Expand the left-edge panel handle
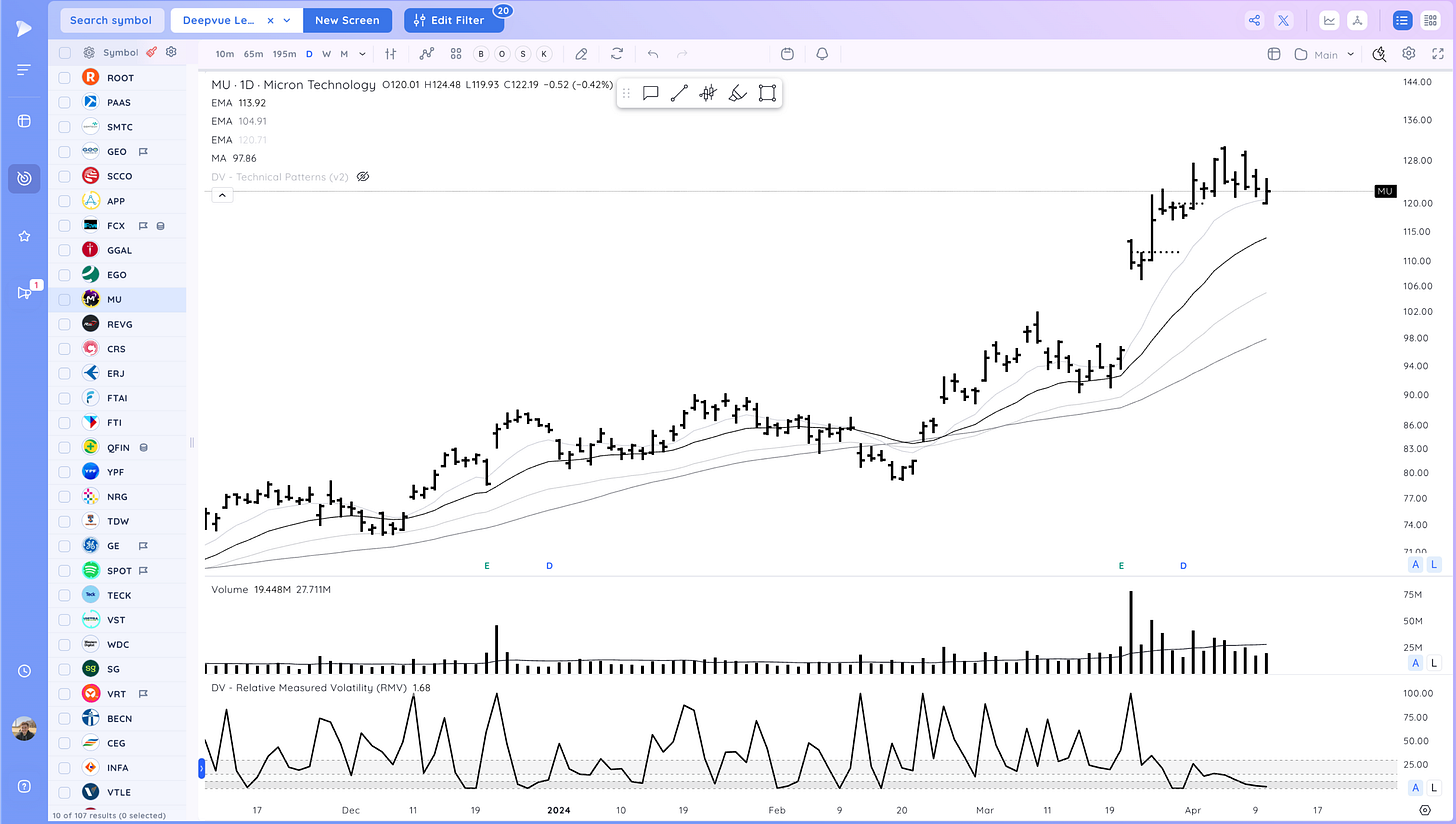 201,768
